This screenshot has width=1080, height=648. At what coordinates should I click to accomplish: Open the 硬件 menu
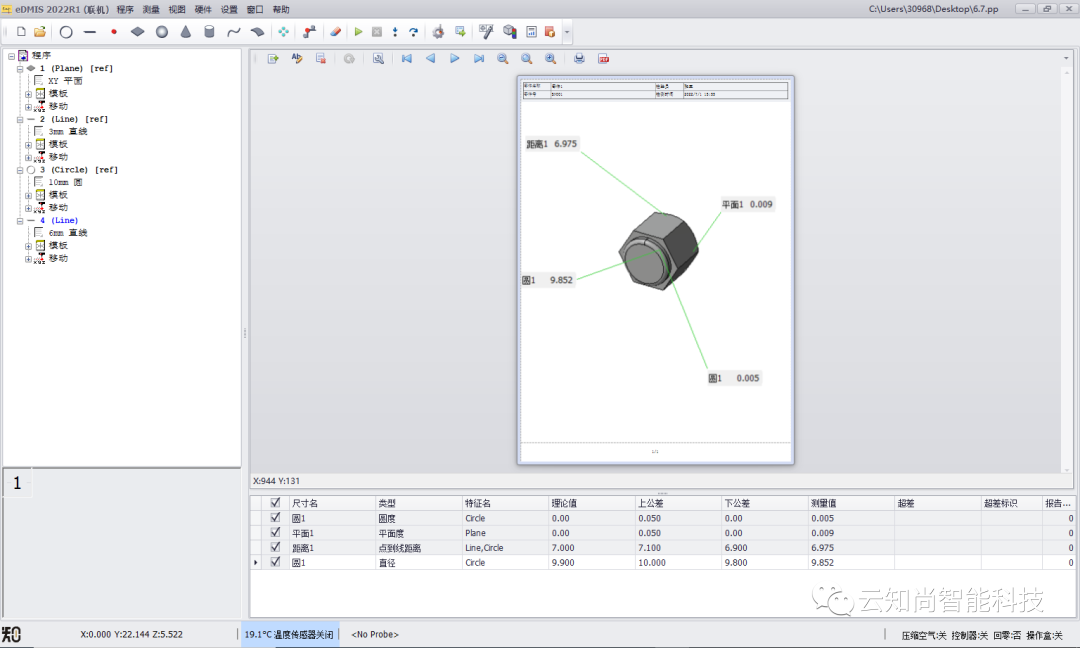(x=203, y=9)
